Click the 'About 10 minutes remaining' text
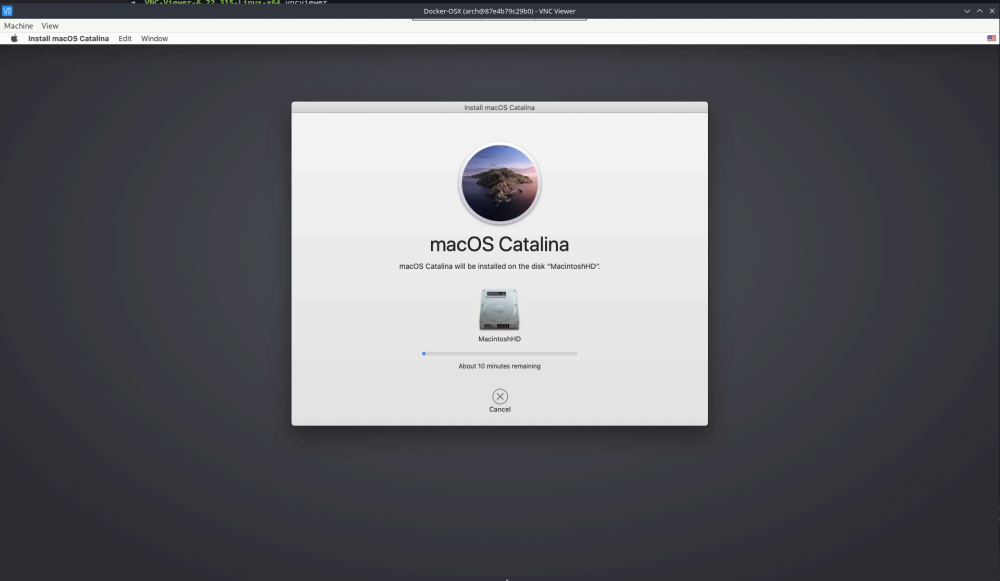1000x581 pixels. [499, 366]
